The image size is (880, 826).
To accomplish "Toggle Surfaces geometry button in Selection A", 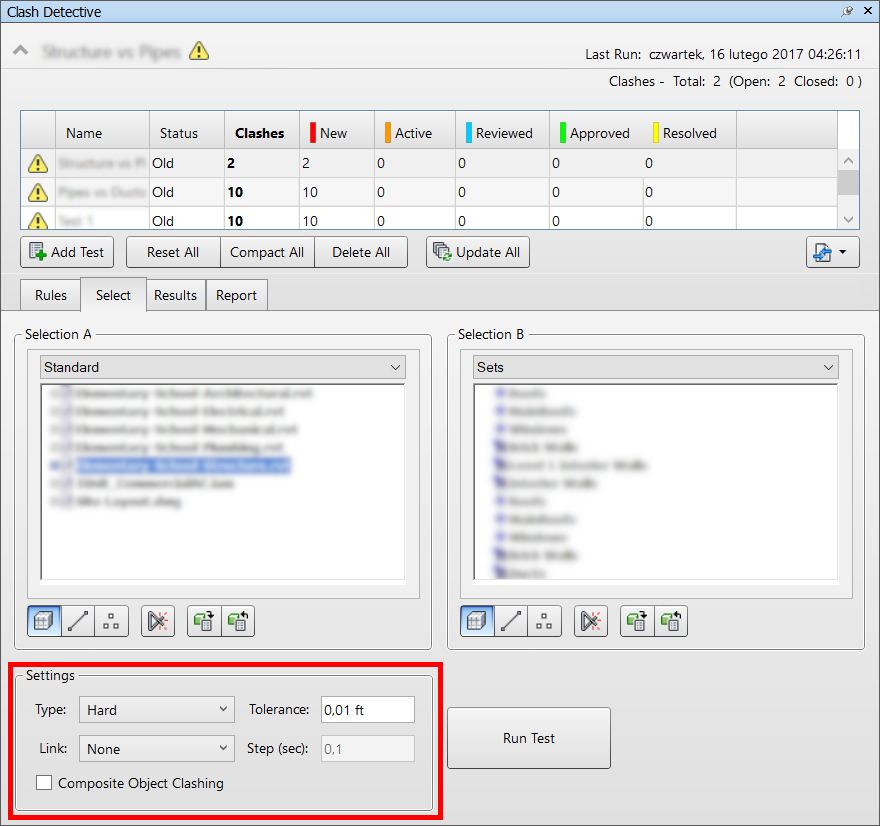I will click(45, 621).
